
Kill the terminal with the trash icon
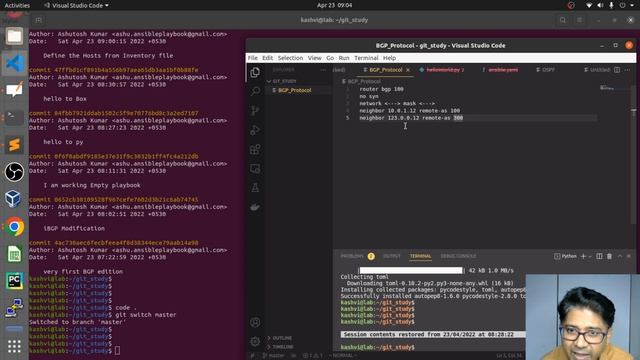pyautogui.click(x=609, y=256)
